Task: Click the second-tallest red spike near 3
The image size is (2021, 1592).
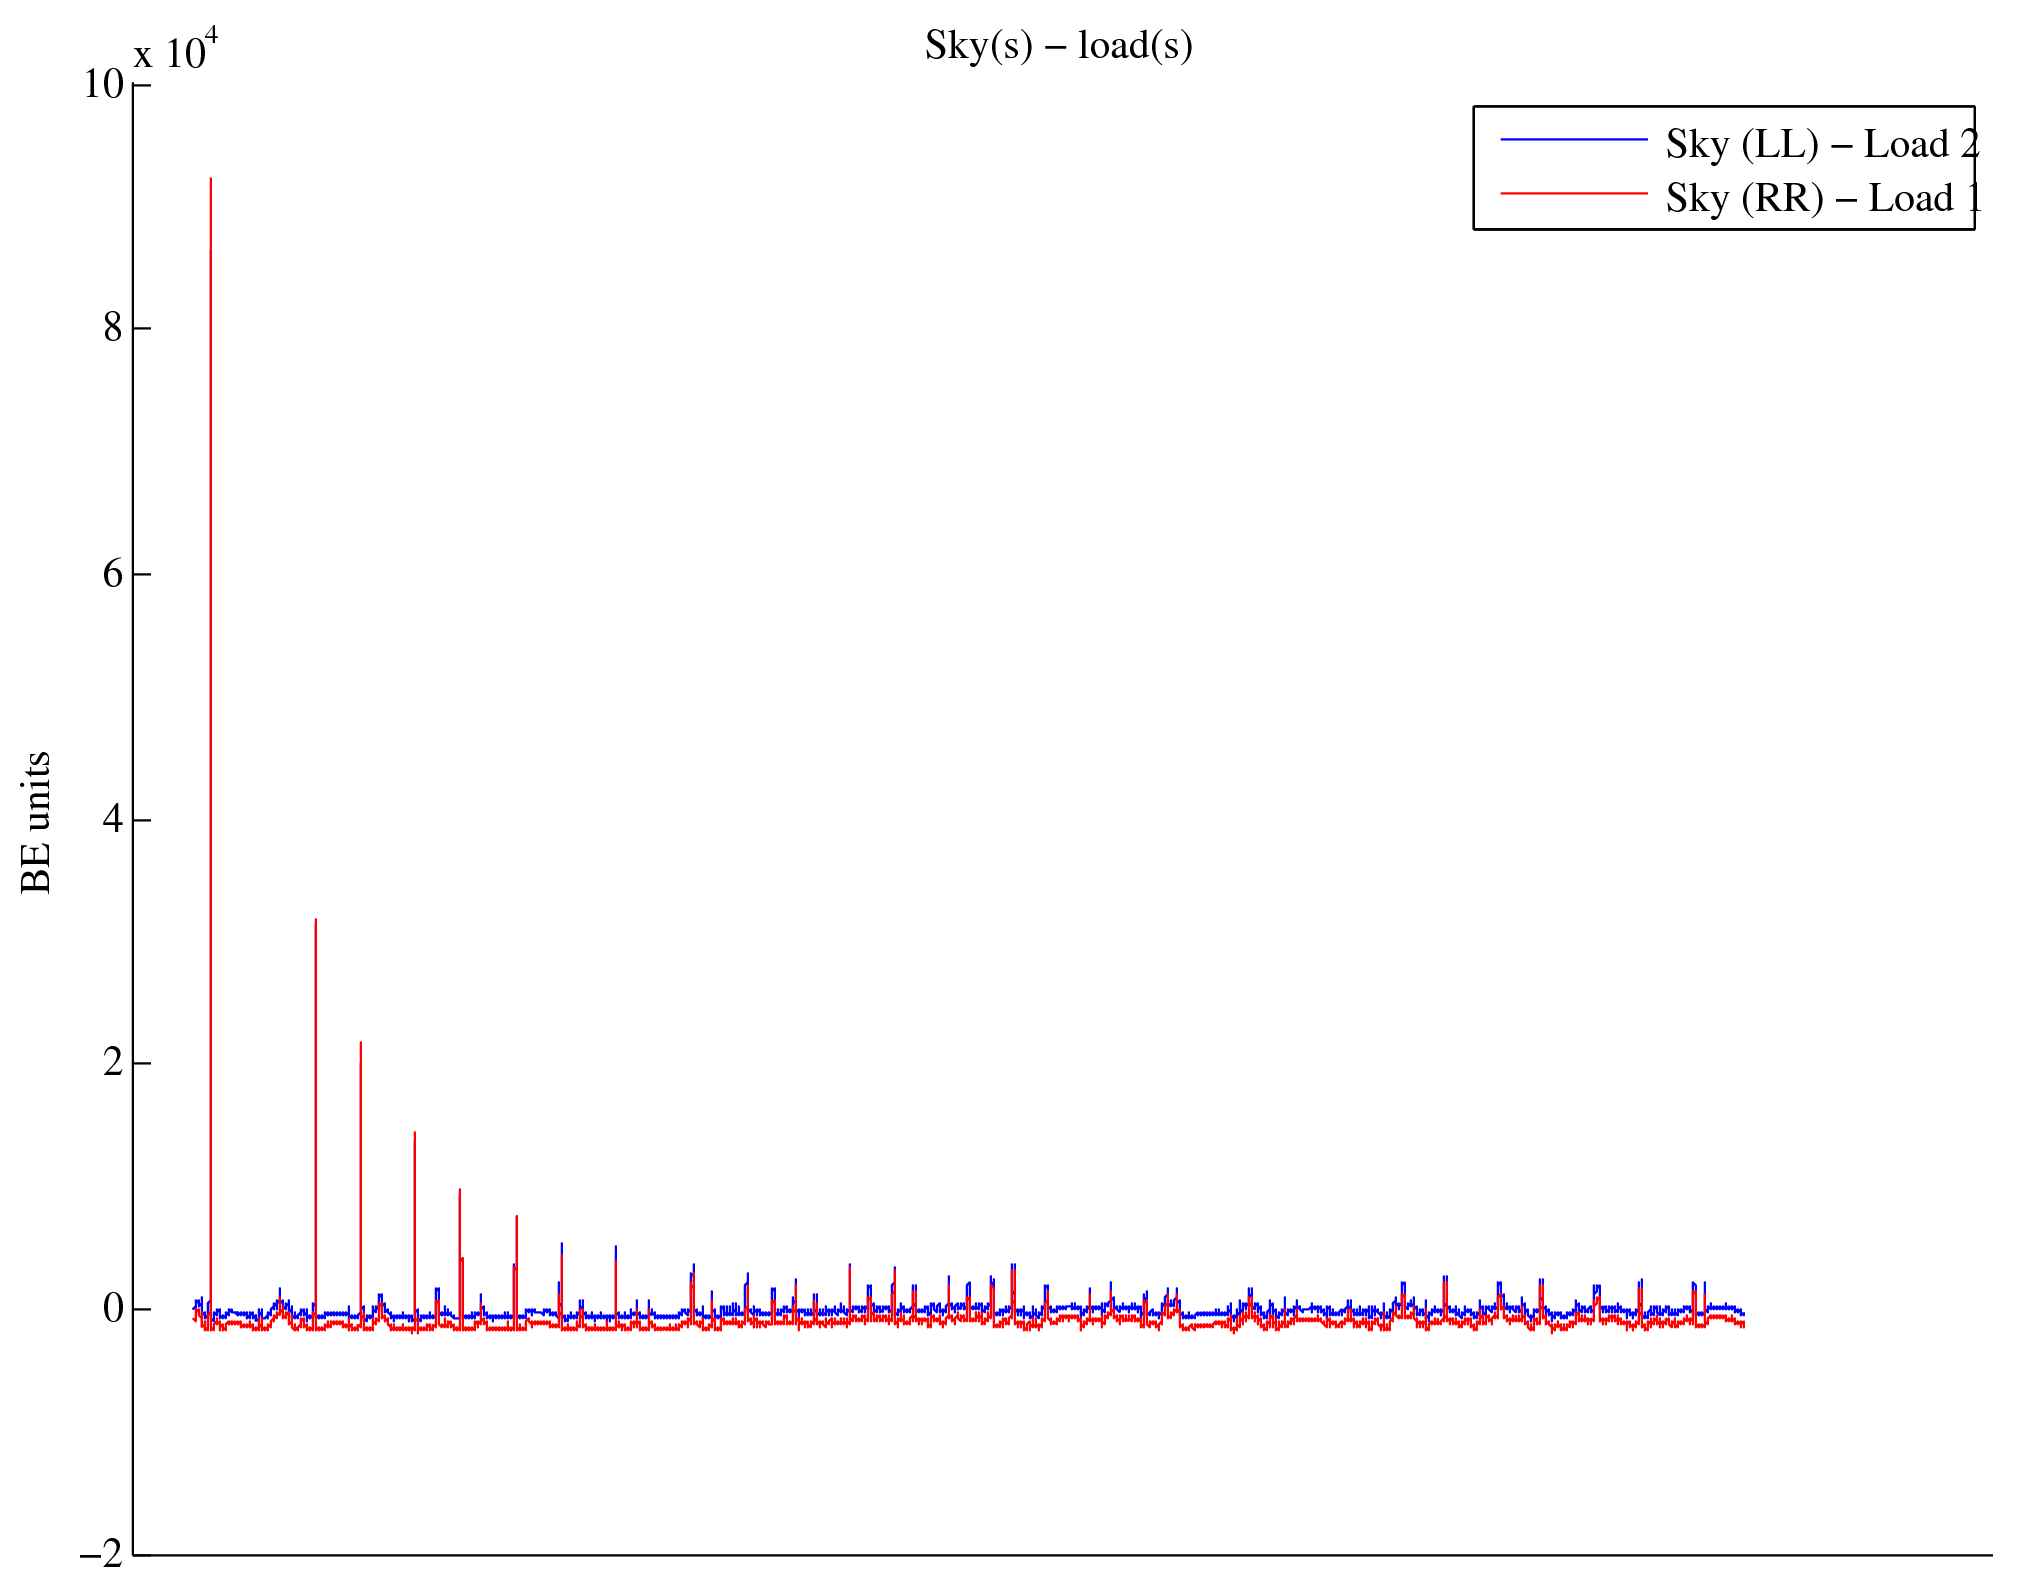Action: pyautogui.click(x=316, y=921)
